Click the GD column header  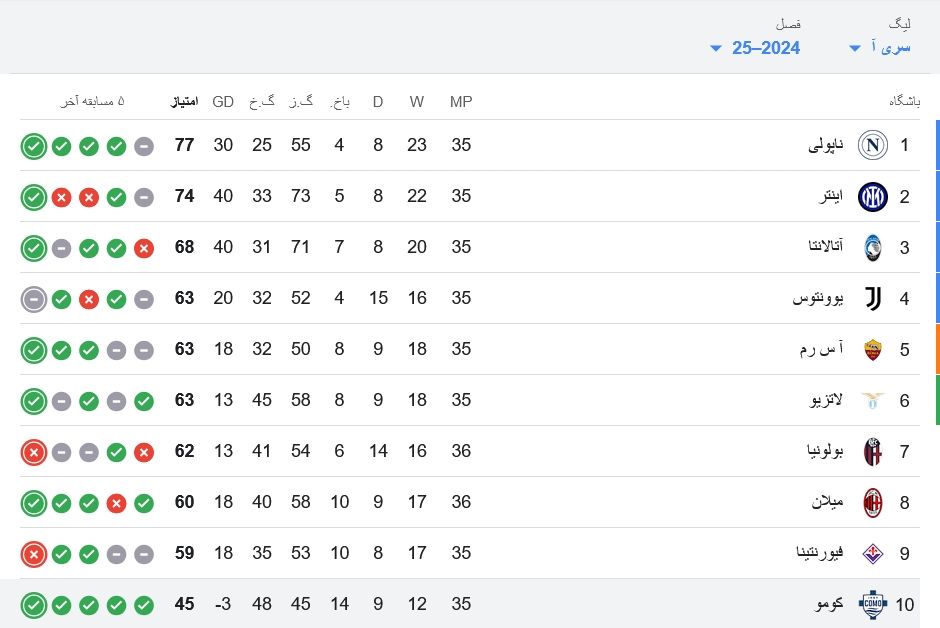point(223,101)
